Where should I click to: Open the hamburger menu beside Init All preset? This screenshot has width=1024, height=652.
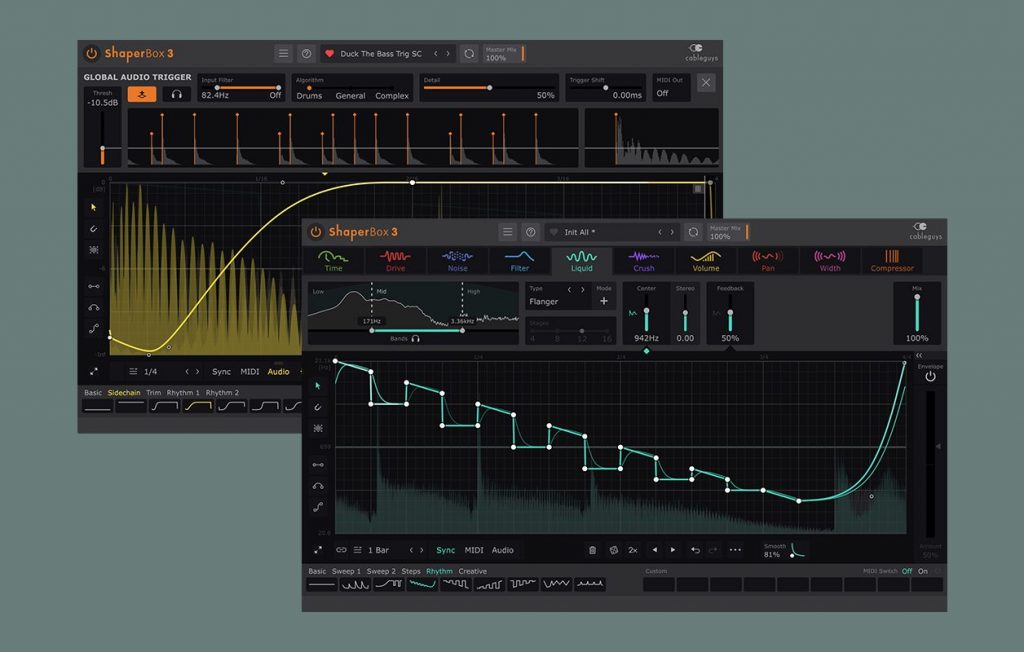click(507, 232)
